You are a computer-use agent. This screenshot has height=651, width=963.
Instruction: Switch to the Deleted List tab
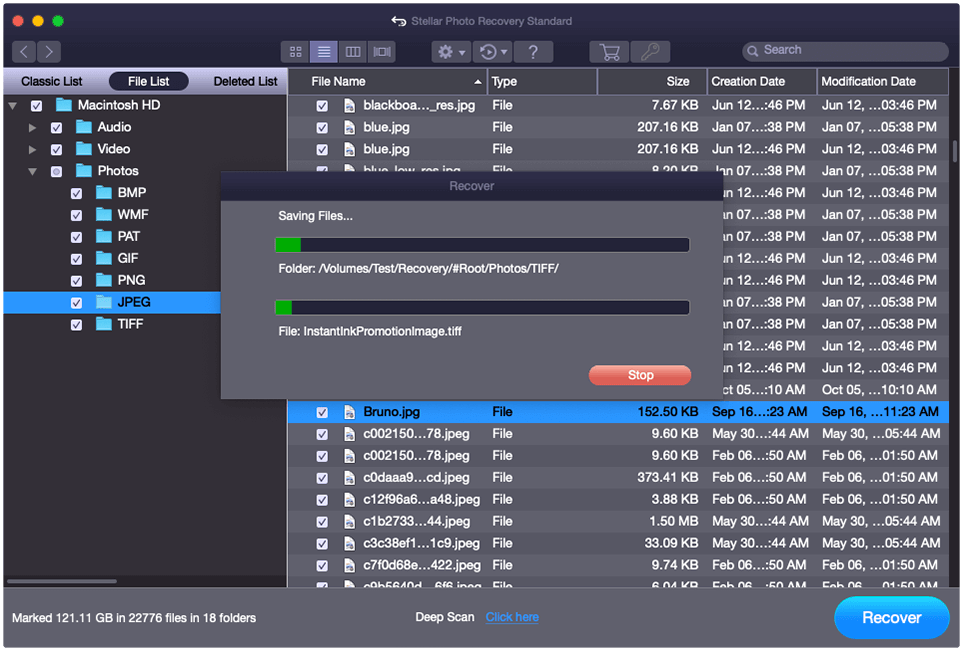coord(245,81)
